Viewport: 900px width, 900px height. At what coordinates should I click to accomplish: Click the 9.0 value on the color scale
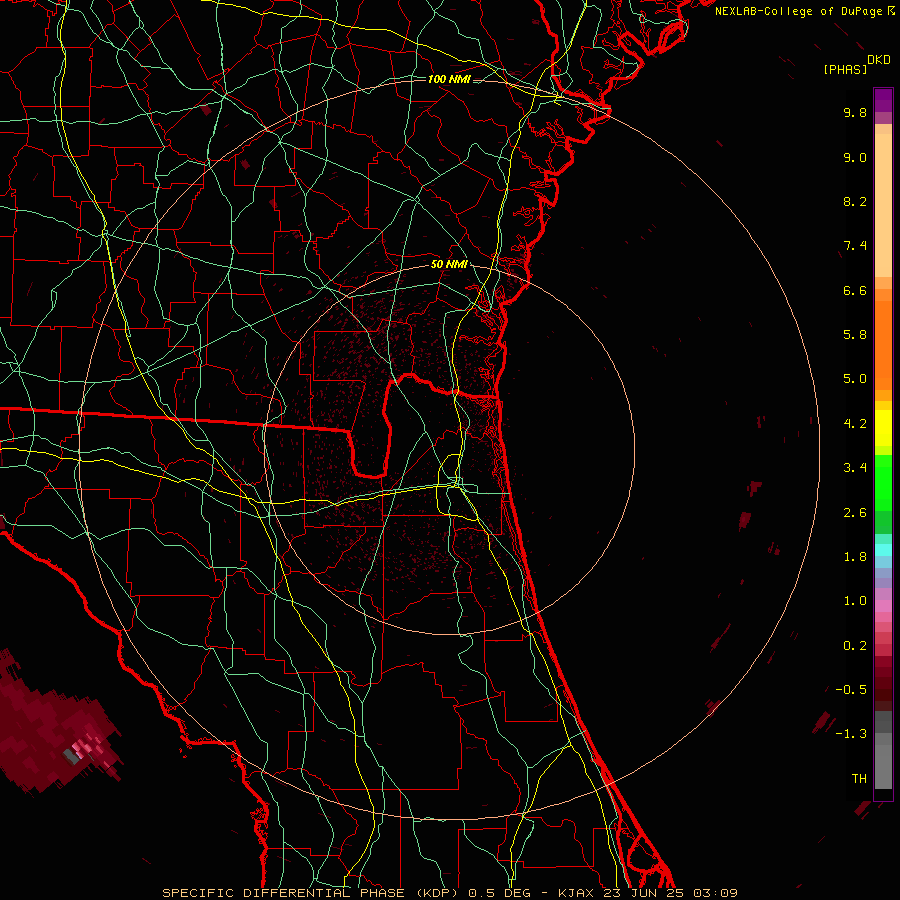tap(855, 157)
